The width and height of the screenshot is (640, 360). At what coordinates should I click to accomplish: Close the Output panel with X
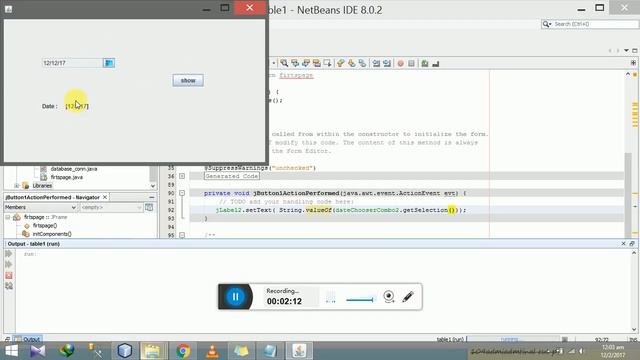623,244
